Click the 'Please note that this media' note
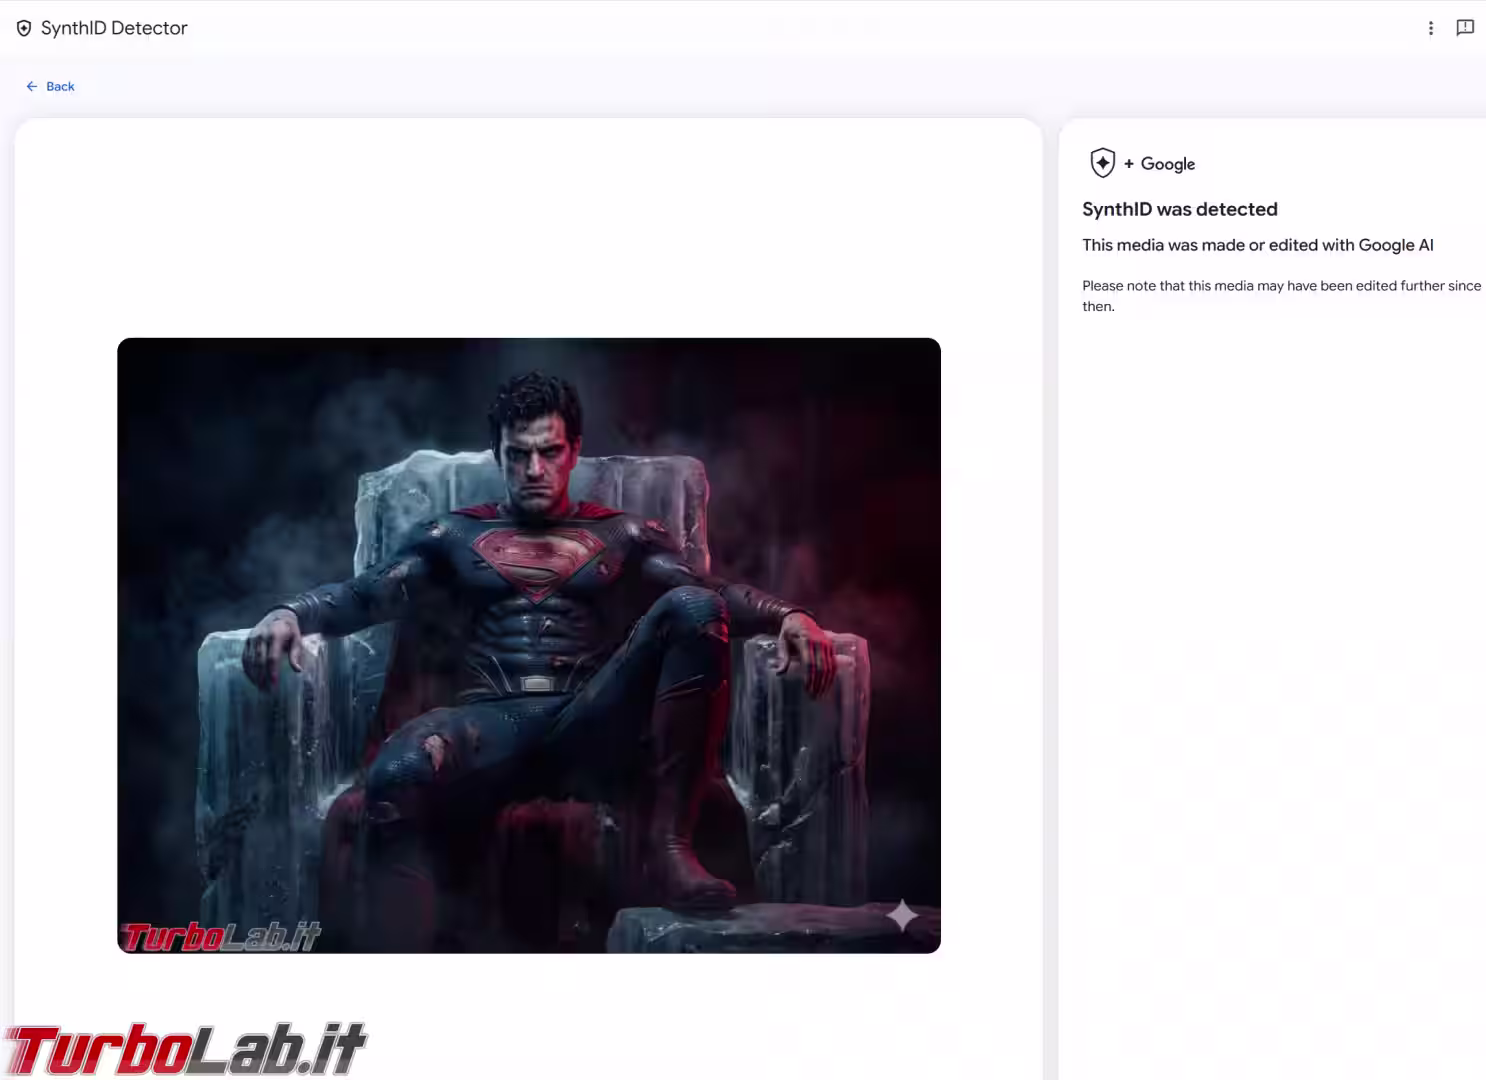 pos(1282,296)
